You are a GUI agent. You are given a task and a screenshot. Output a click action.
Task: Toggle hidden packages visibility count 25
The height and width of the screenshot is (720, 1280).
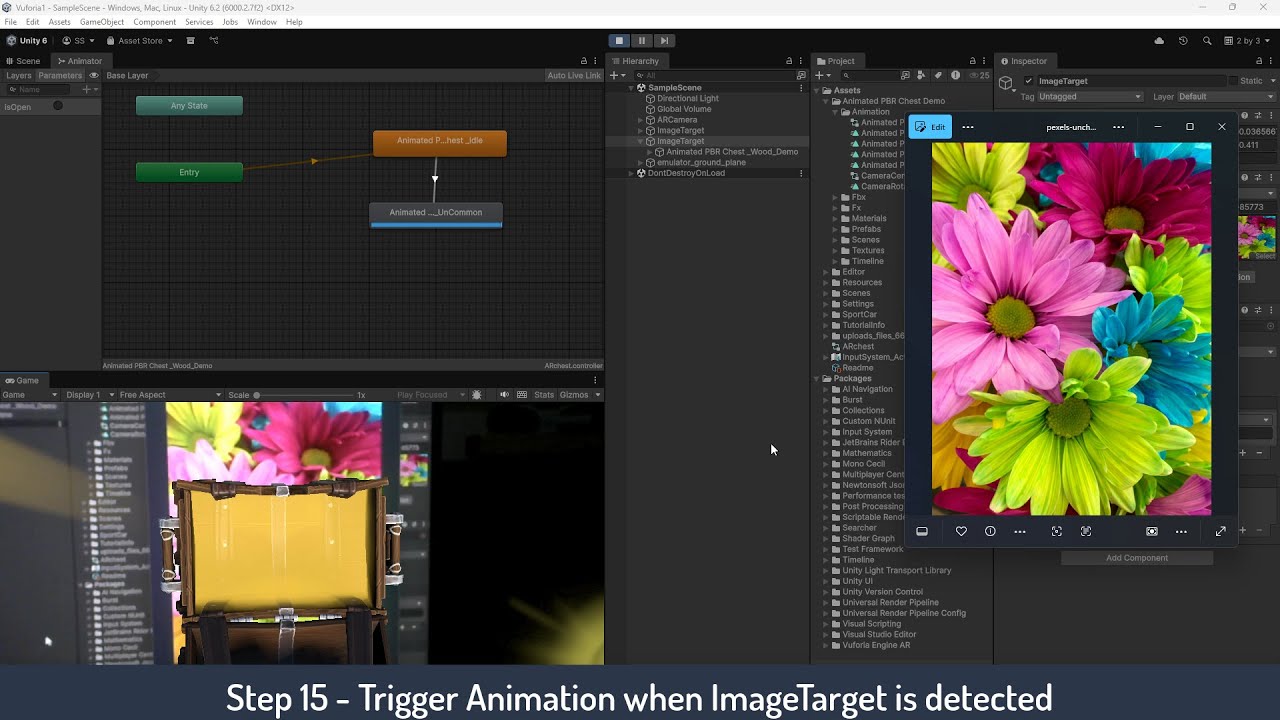click(978, 75)
